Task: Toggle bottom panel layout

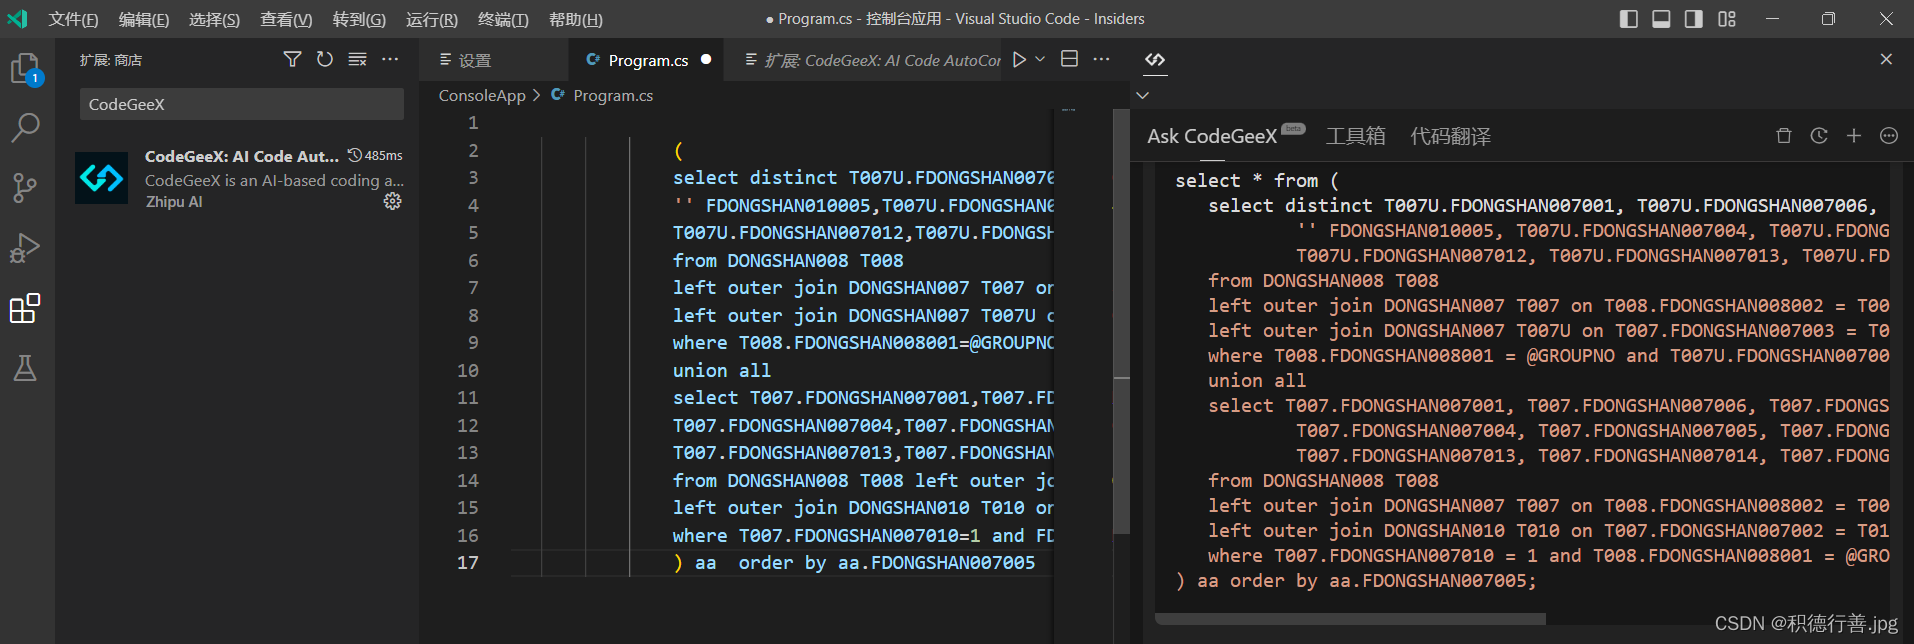Action: [1661, 19]
